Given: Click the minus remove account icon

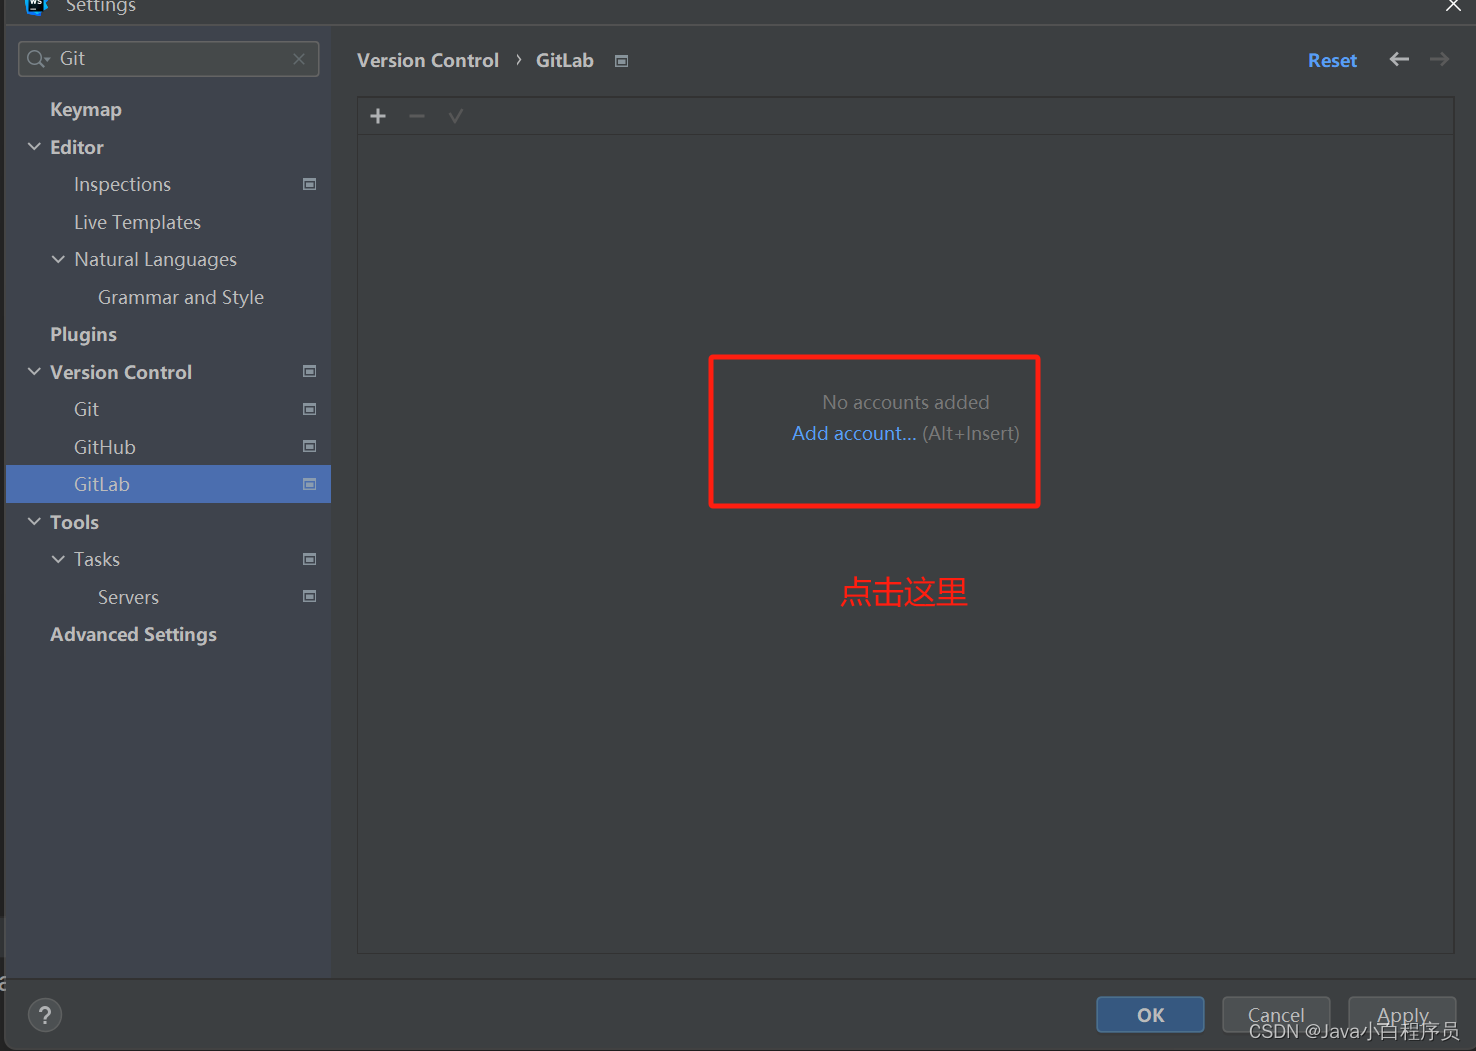Looking at the screenshot, I should (x=417, y=116).
